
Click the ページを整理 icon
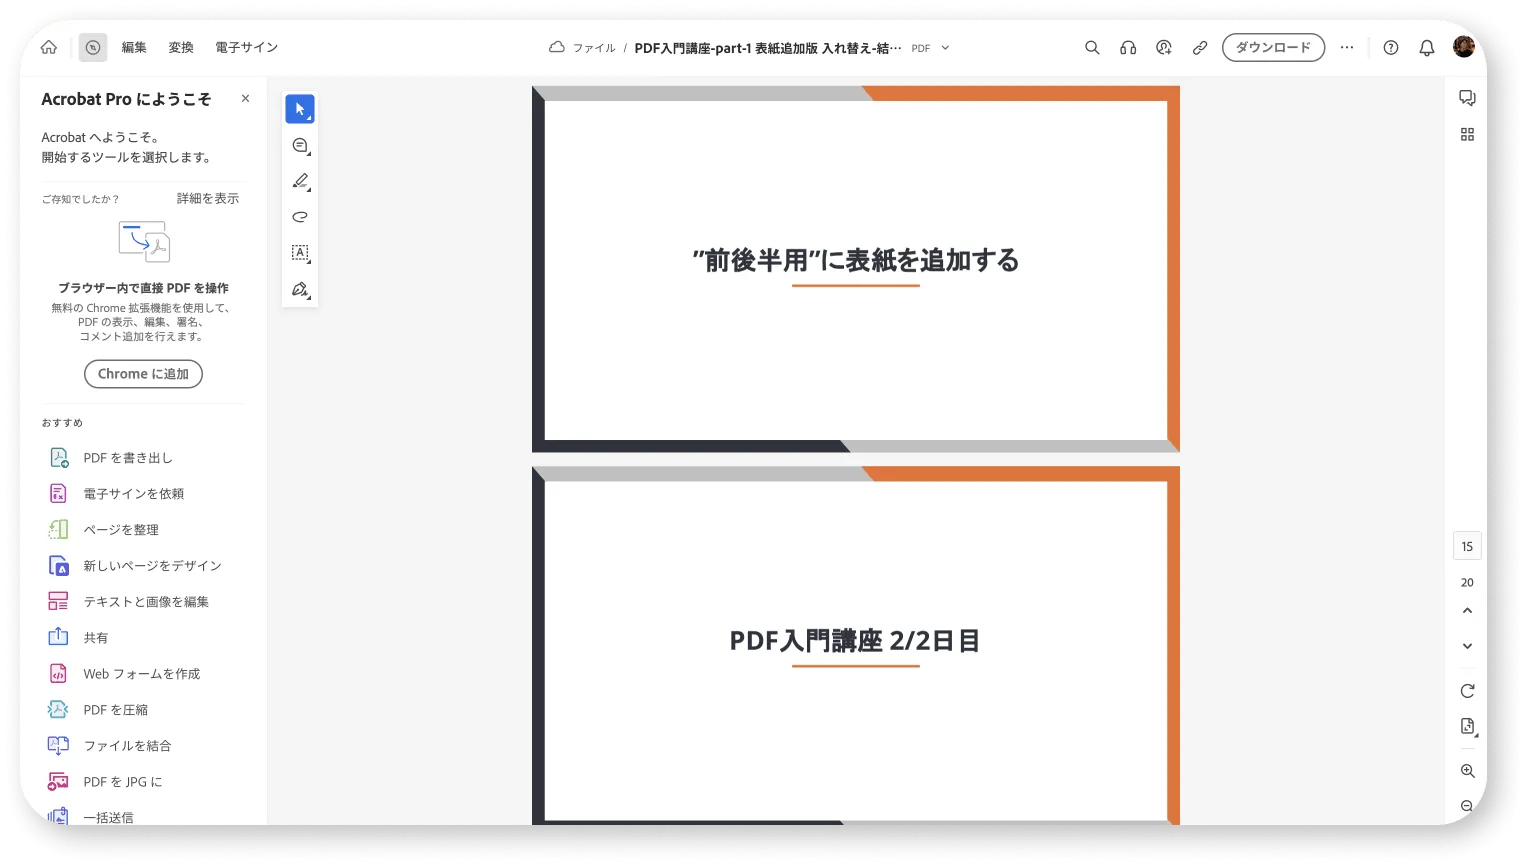(x=59, y=530)
